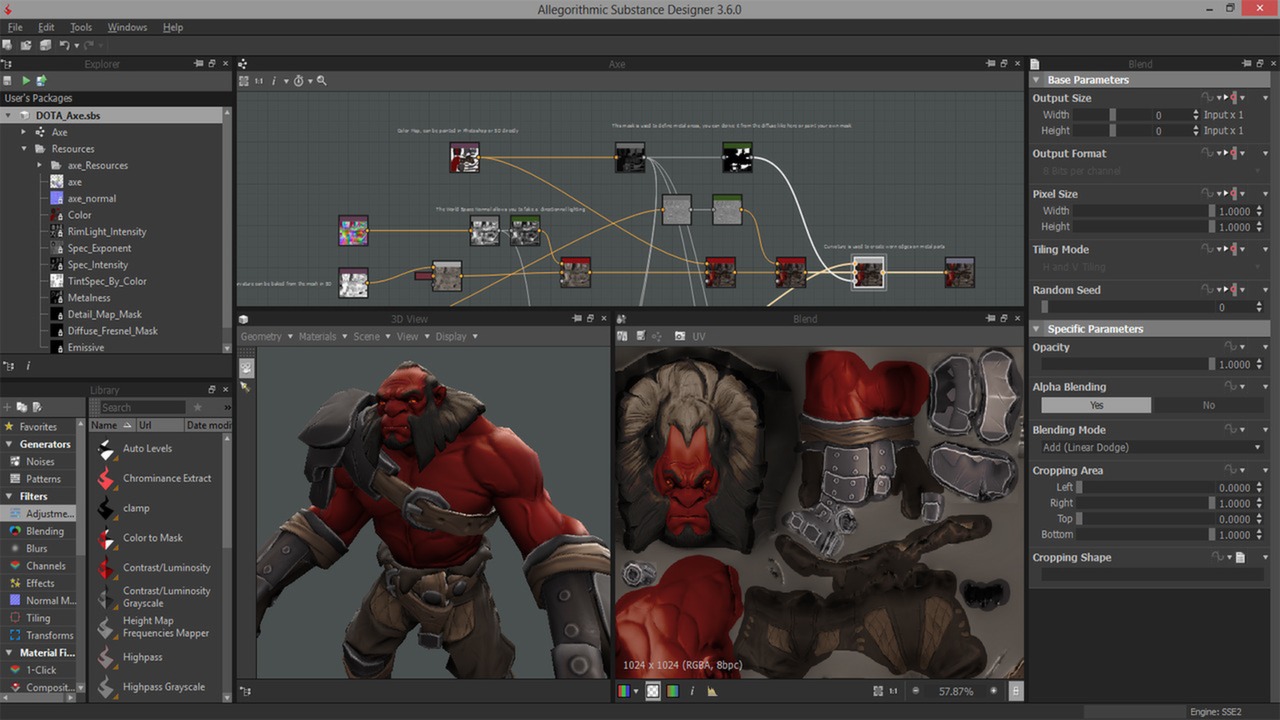Click the publish icon in Explorer toolbar
Viewport: 1280px width, 720px height.
tap(42, 80)
